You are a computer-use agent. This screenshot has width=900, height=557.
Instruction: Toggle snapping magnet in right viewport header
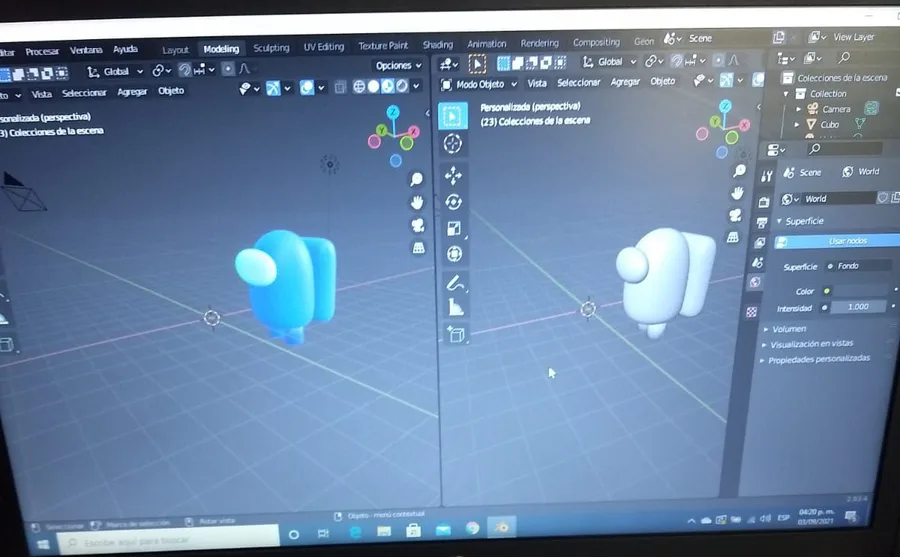tap(677, 60)
